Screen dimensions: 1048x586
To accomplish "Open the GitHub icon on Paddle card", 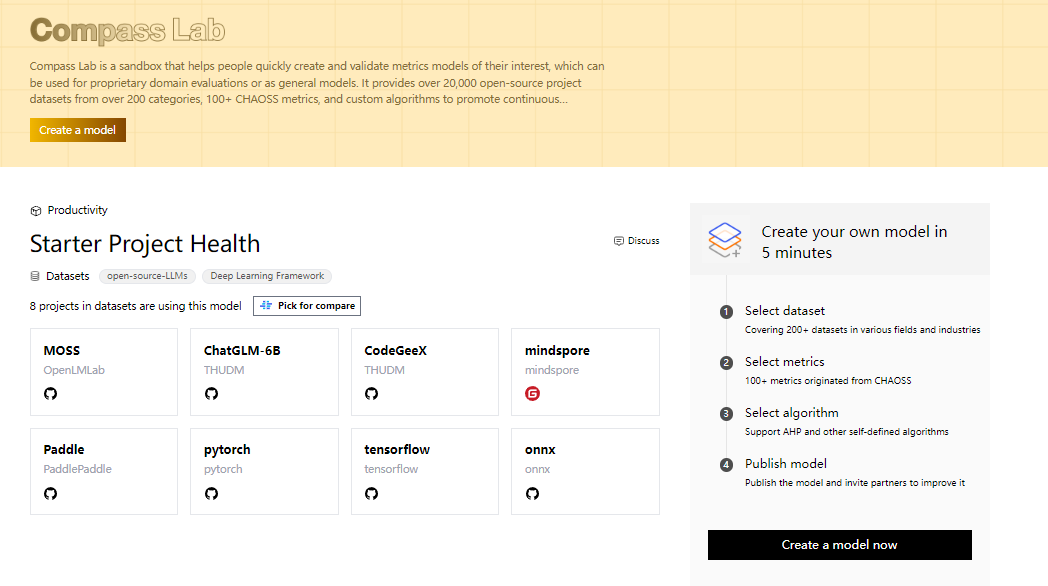I will tap(50, 494).
